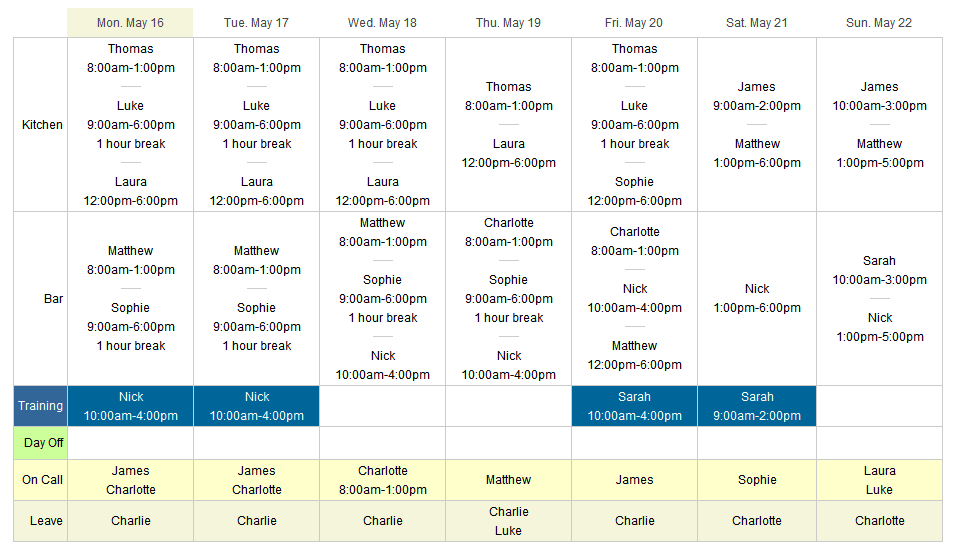The image size is (956, 555).
Task: Click Matthew in Thursday's On Call cell
Action: [508, 480]
